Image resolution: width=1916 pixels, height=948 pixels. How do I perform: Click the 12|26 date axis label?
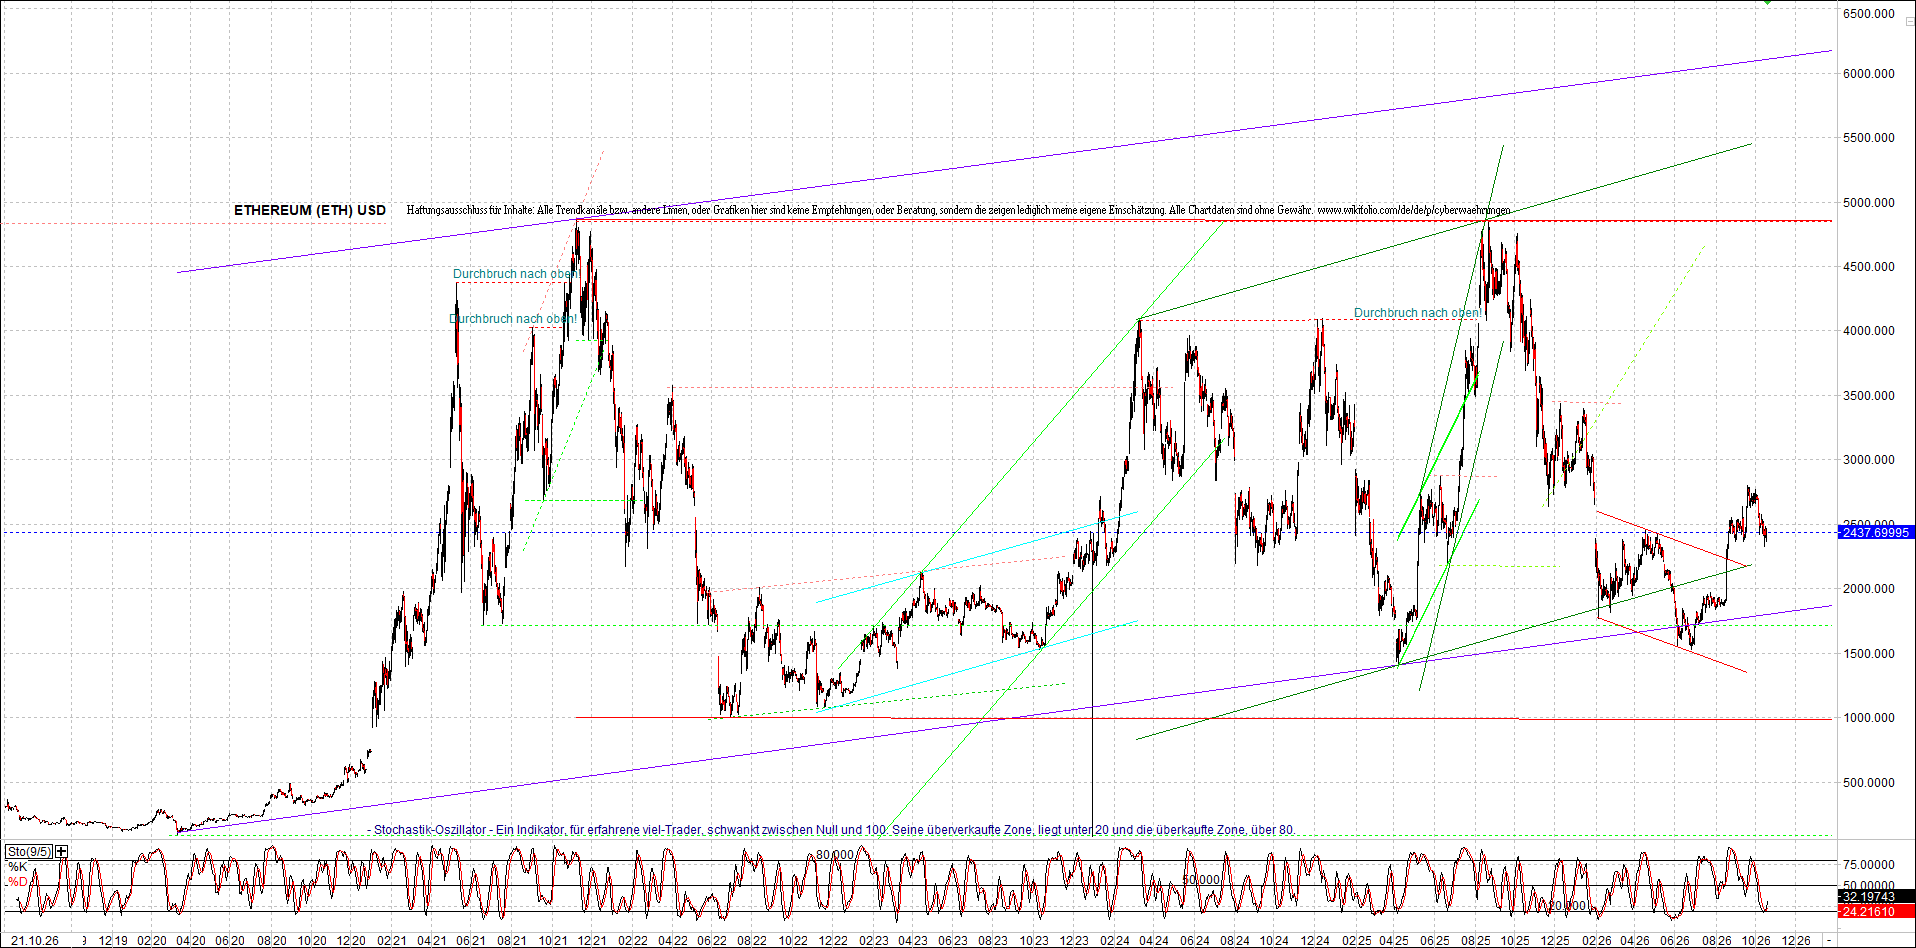tap(1796, 941)
